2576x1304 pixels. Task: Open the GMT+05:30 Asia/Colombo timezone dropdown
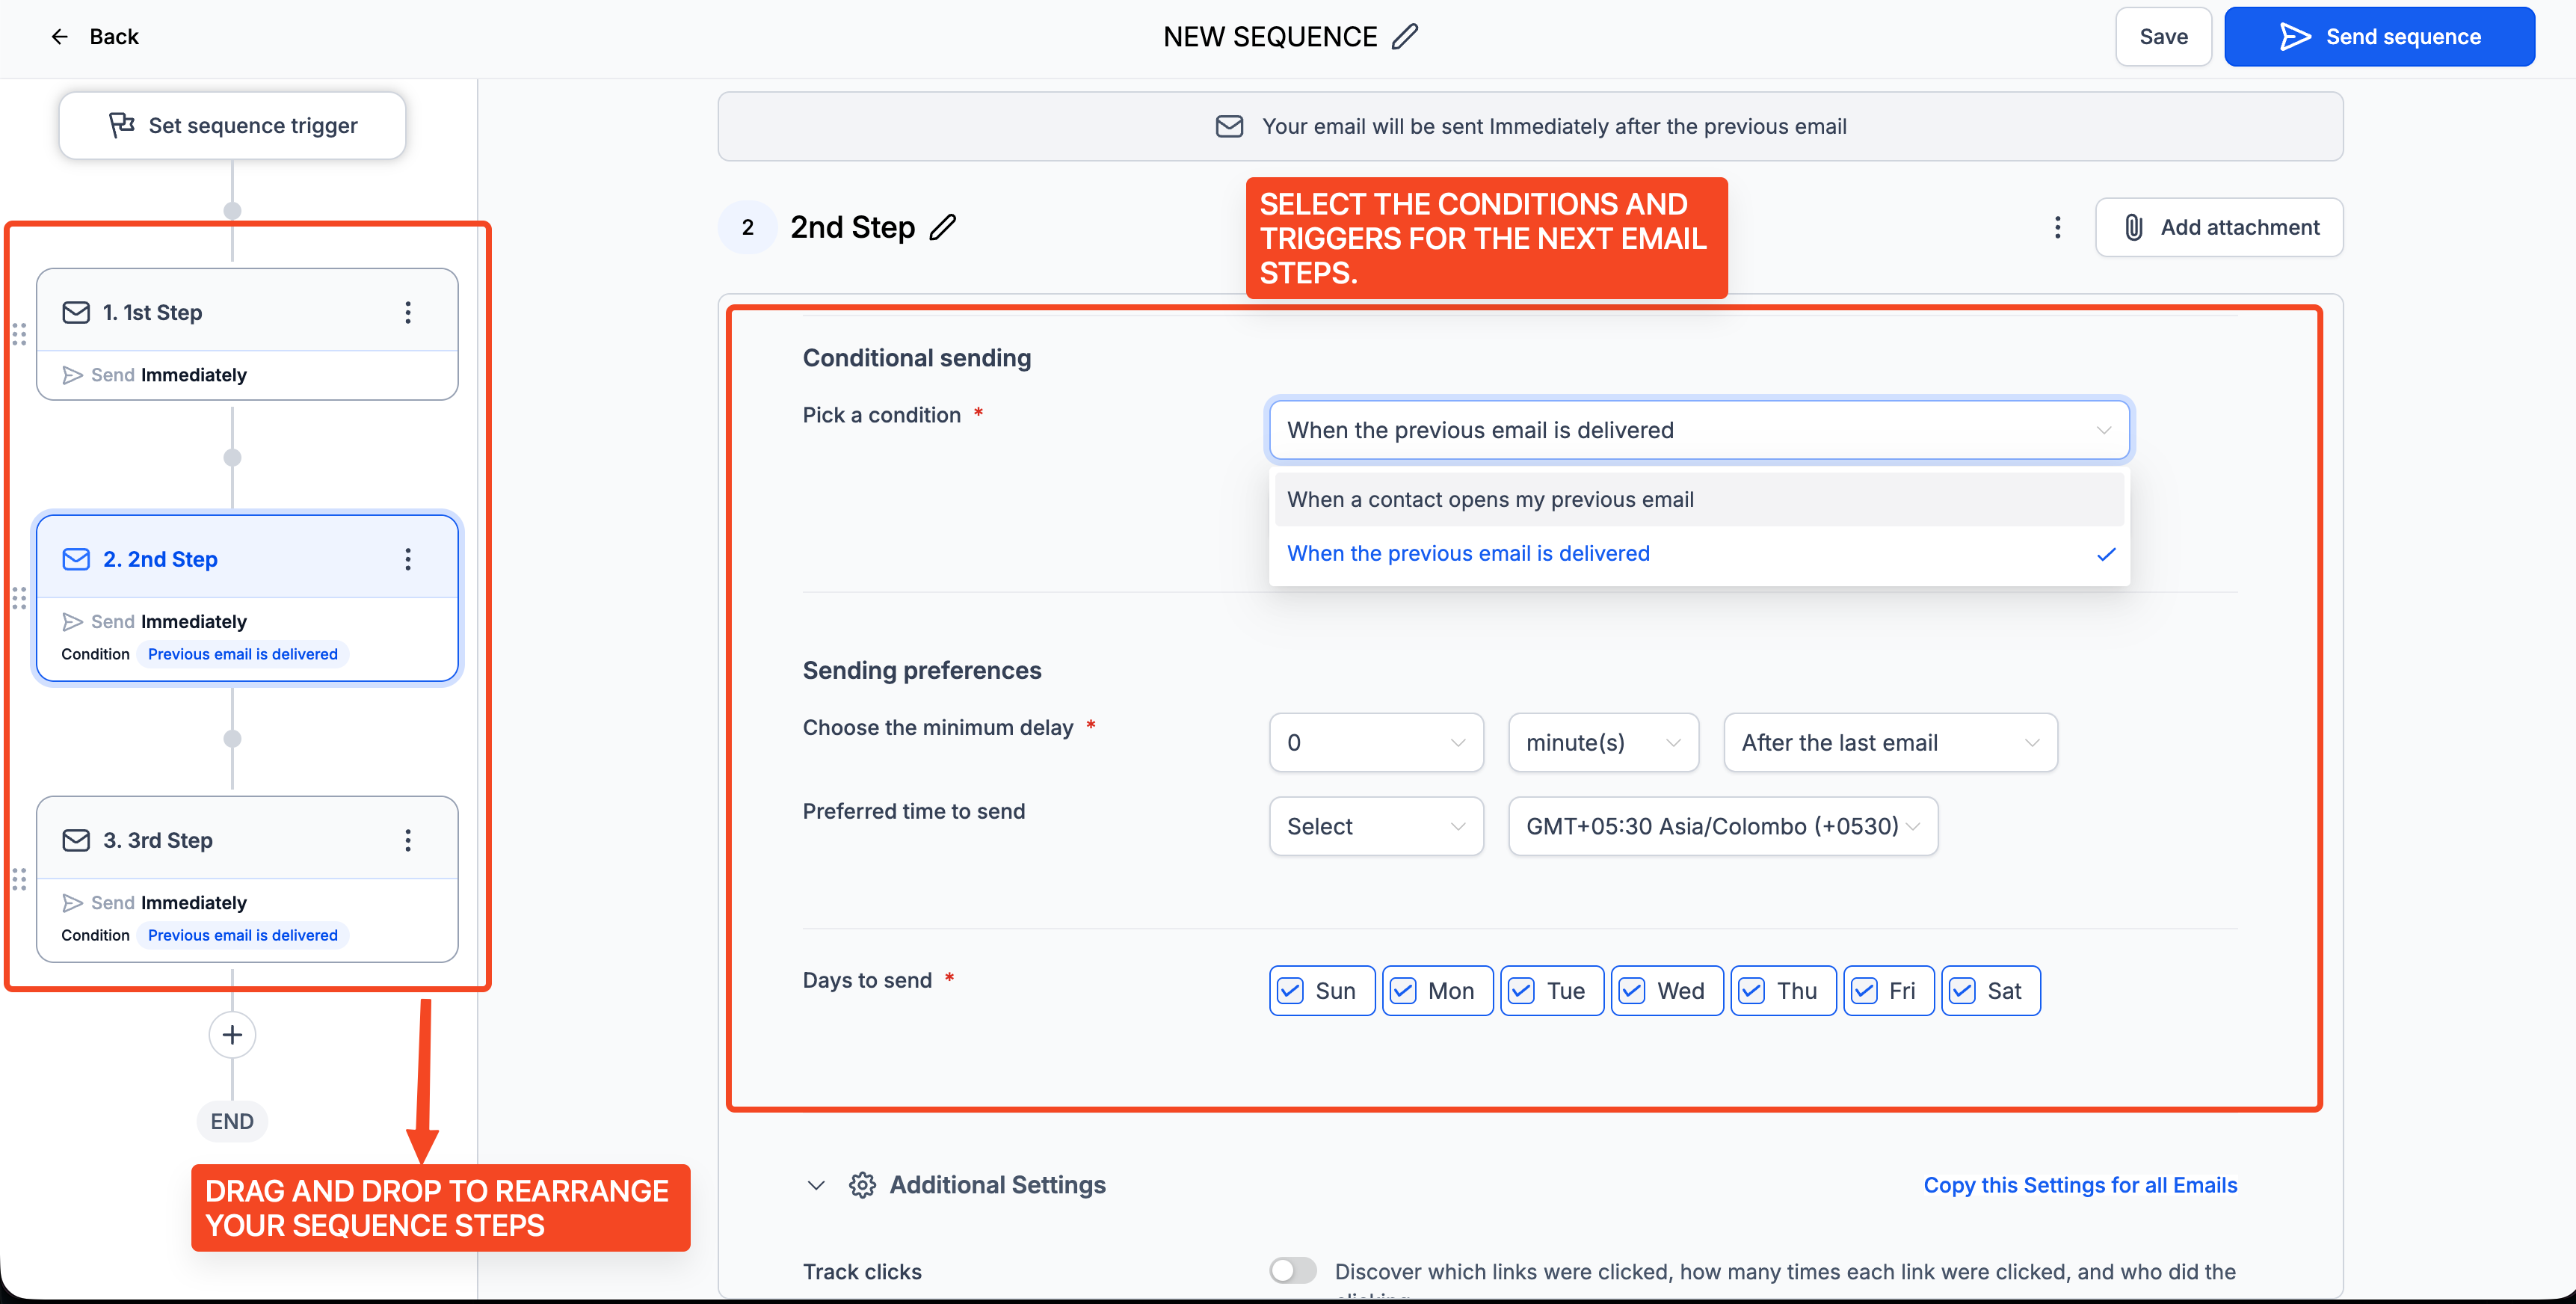[1722, 827]
